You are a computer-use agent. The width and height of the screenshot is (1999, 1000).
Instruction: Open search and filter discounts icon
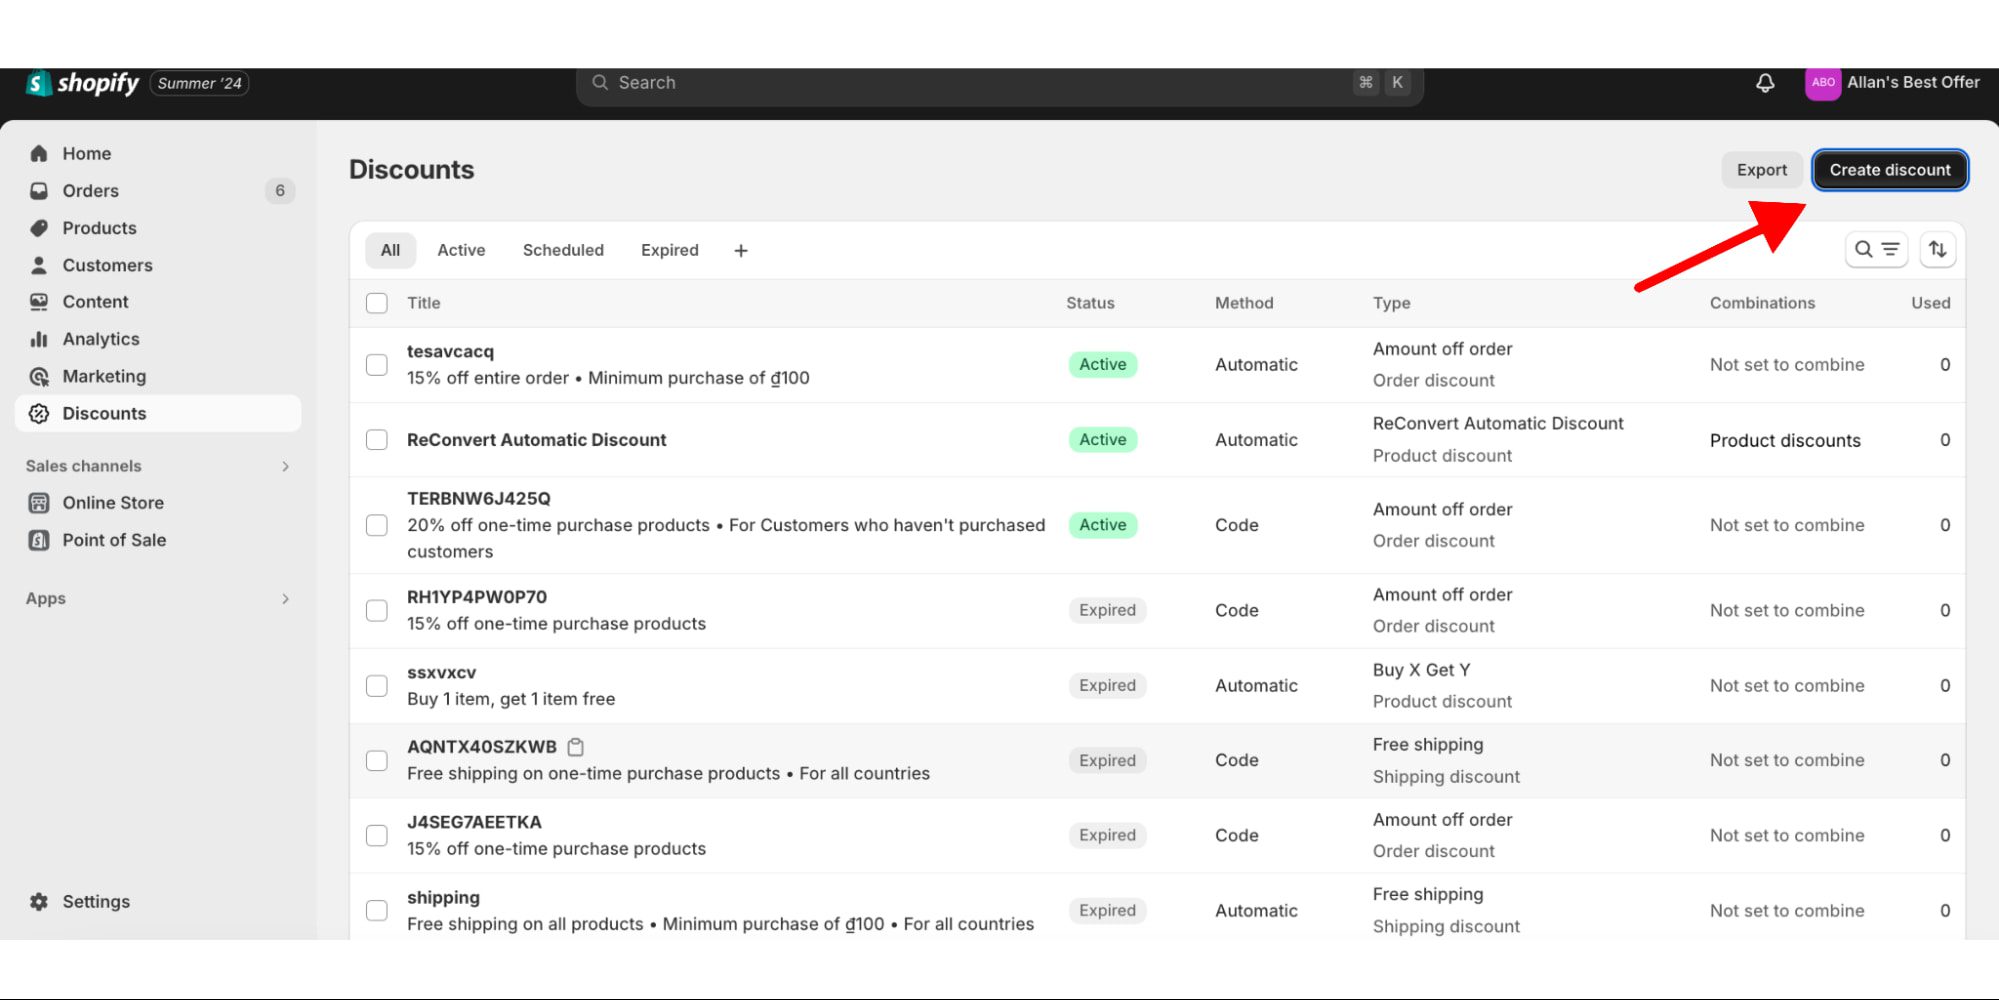point(1876,249)
